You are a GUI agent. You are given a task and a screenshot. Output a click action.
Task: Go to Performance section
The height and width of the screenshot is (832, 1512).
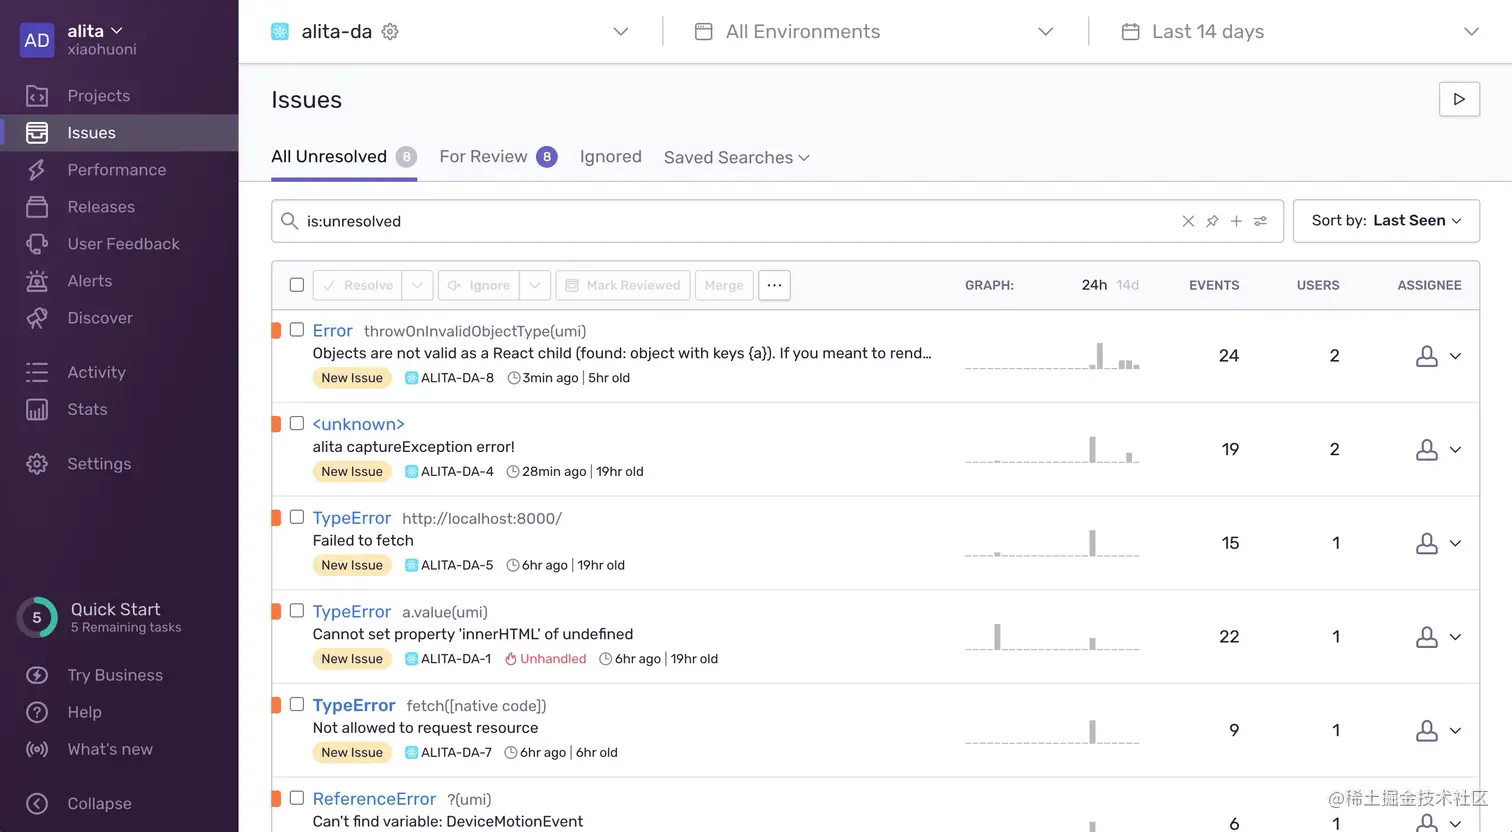[116, 170]
